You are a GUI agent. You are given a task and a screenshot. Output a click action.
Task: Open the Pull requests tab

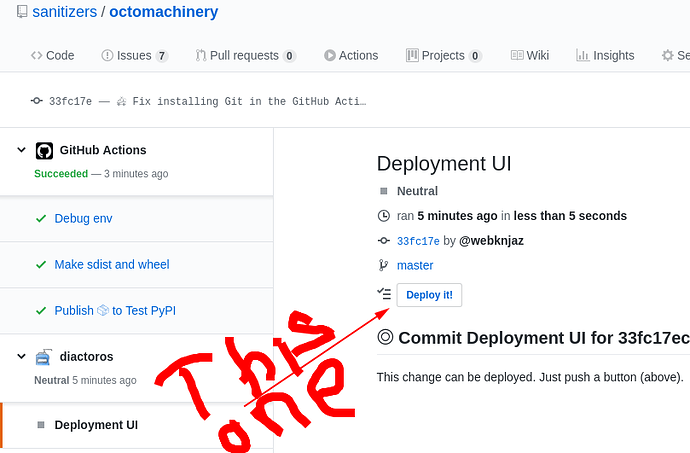tap(245, 55)
